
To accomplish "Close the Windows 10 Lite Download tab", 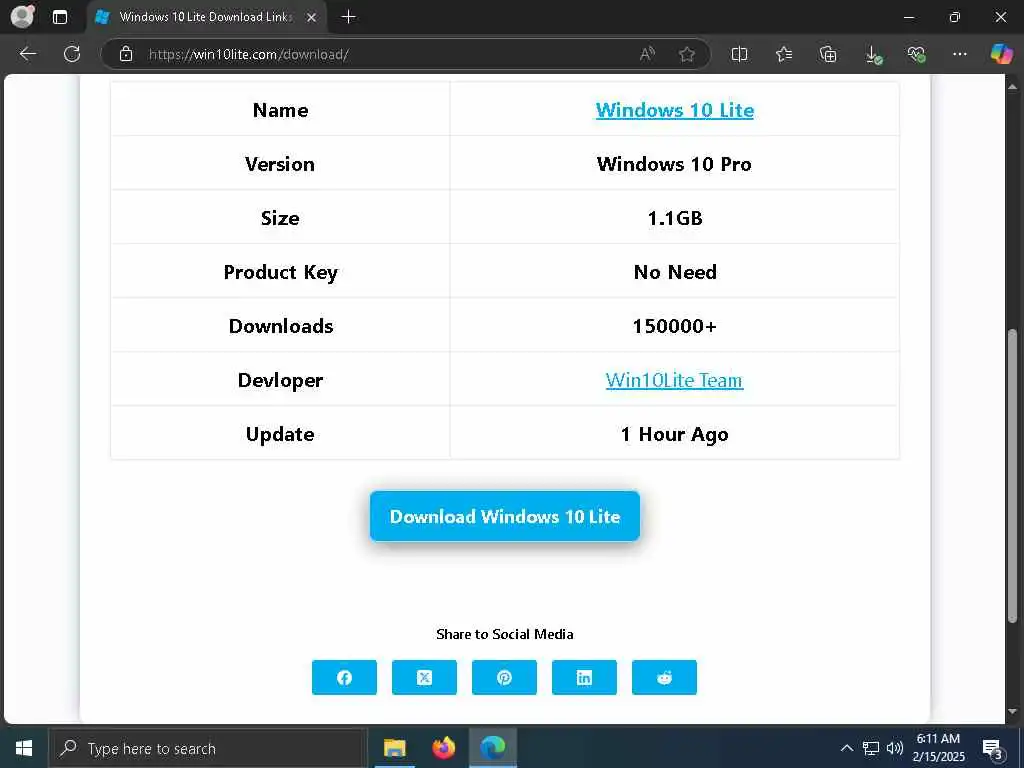I will click(x=312, y=18).
